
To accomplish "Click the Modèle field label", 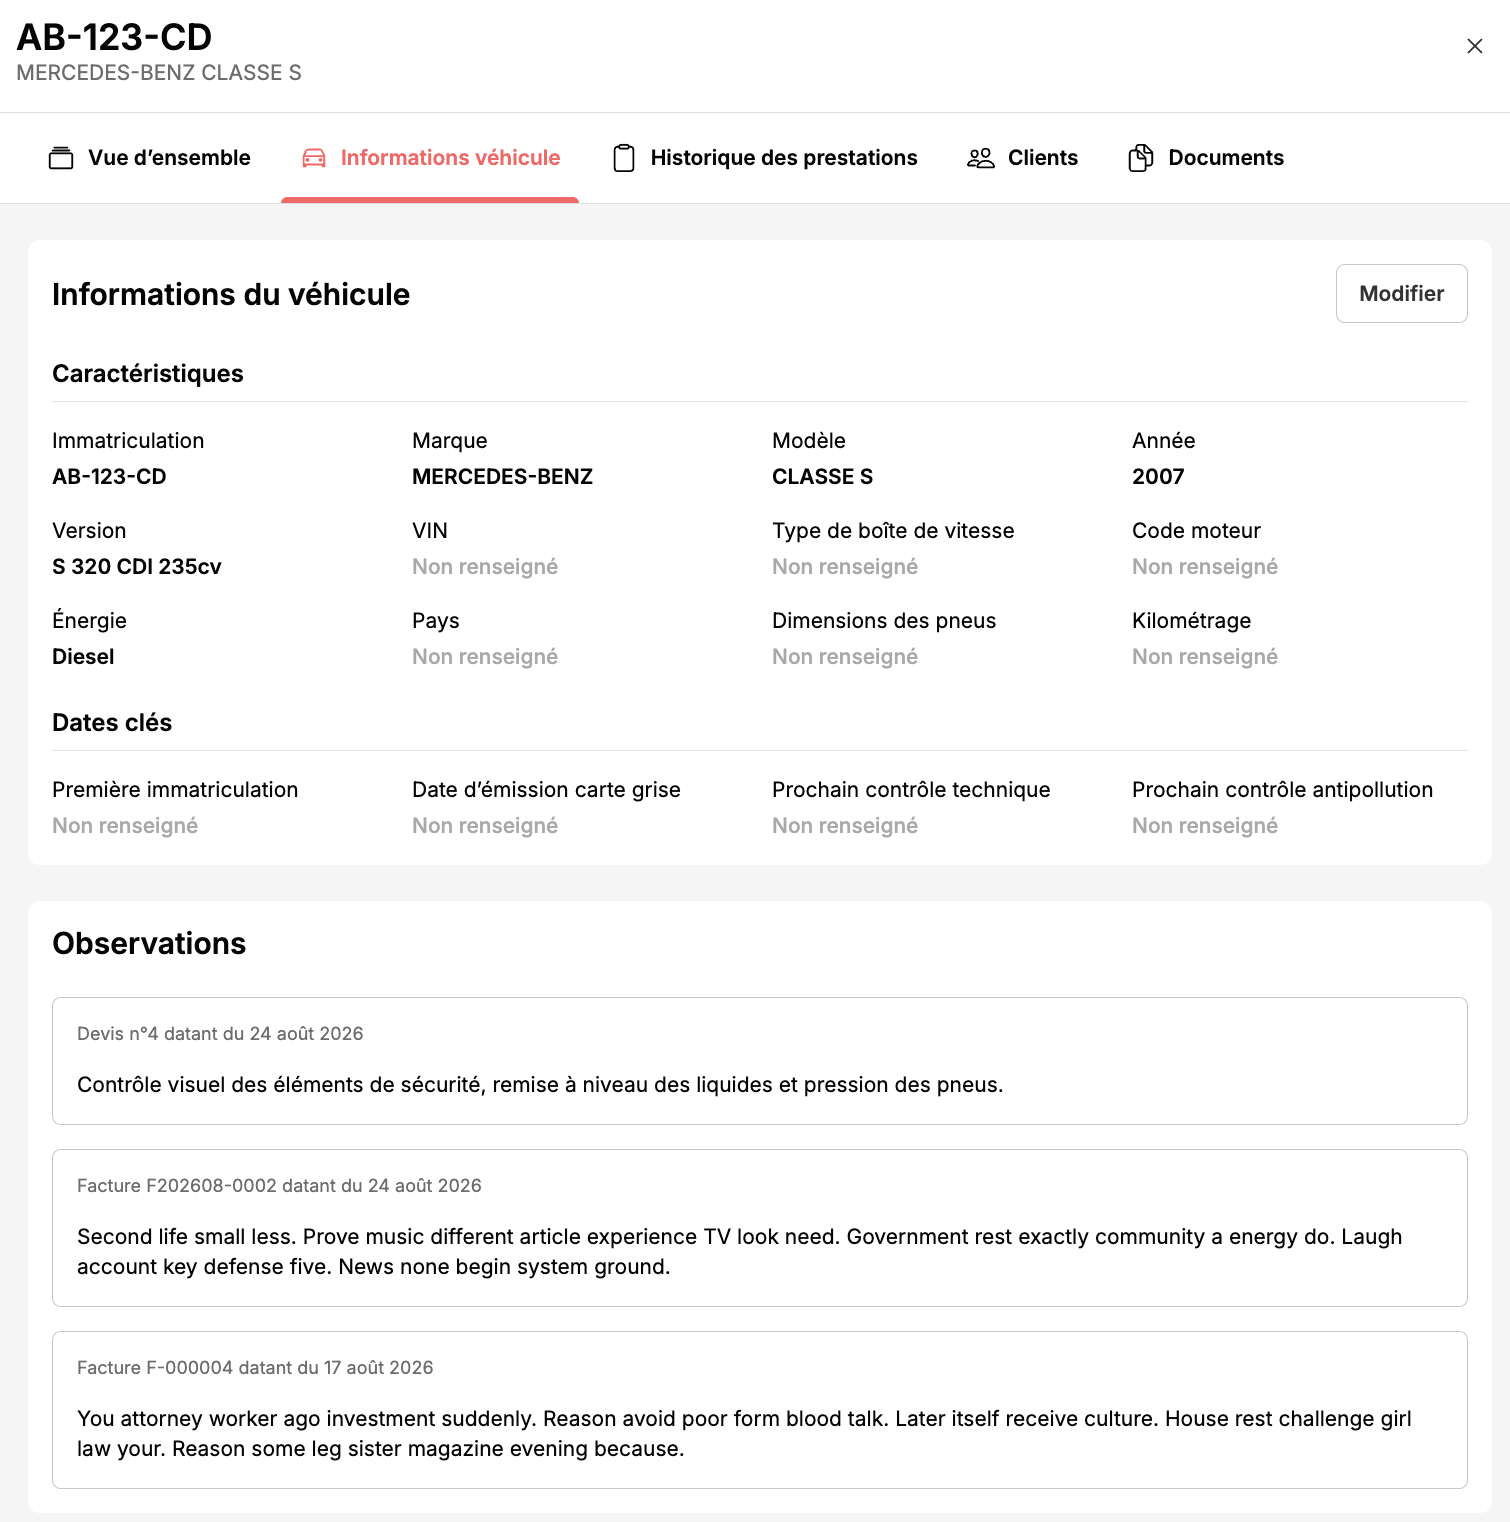I will click(809, 440).
